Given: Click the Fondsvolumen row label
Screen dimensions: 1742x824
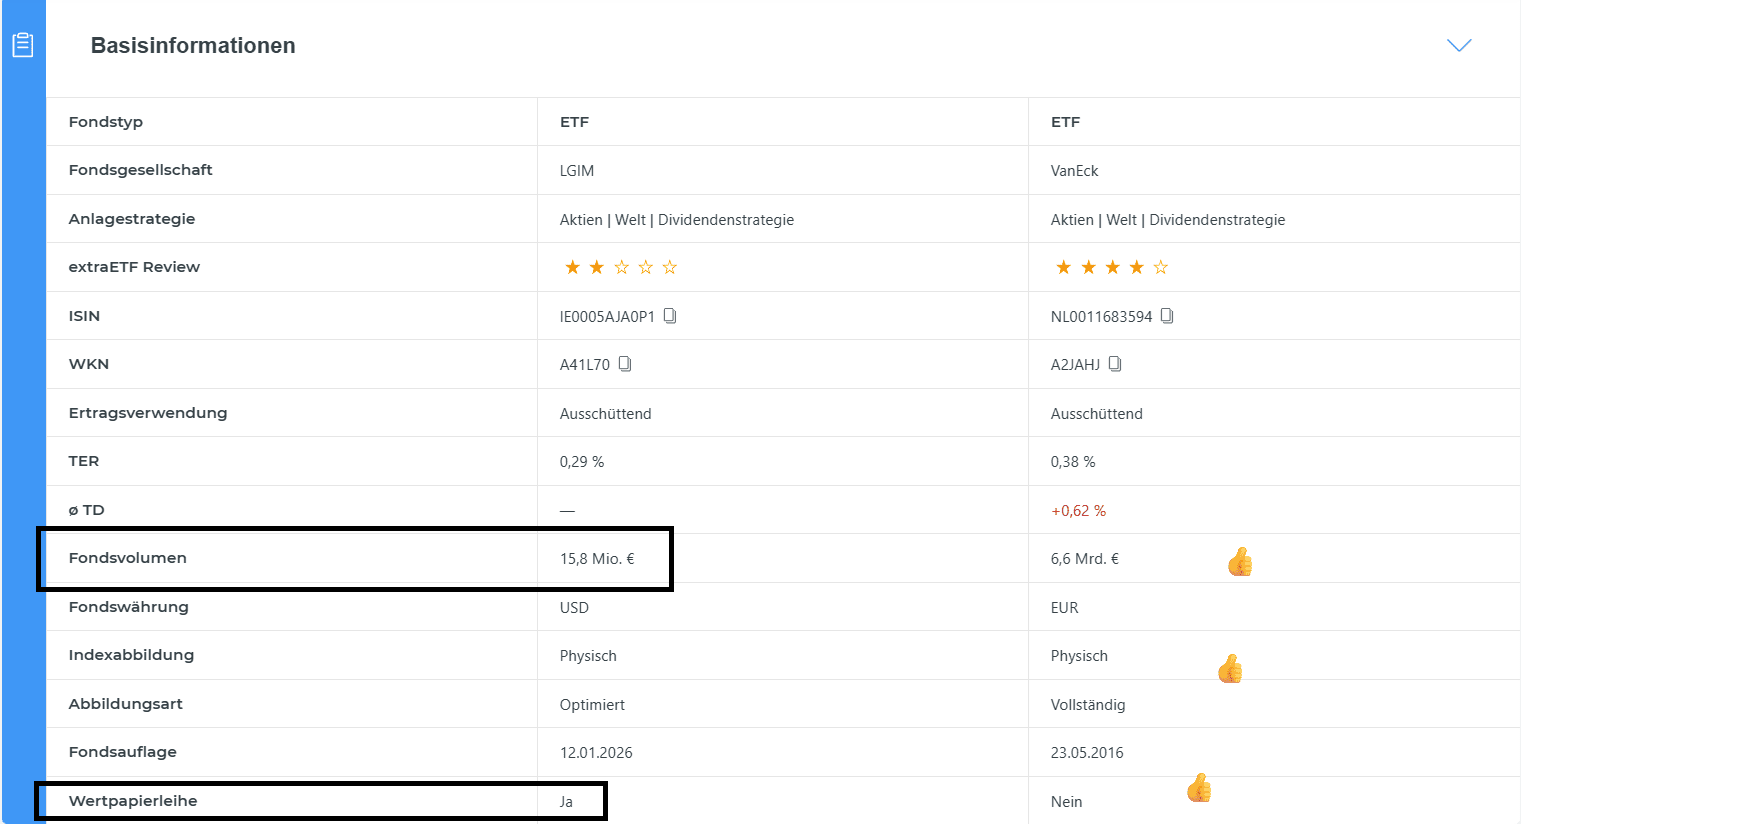Looking at the screenshot, I should pos(128,558).
